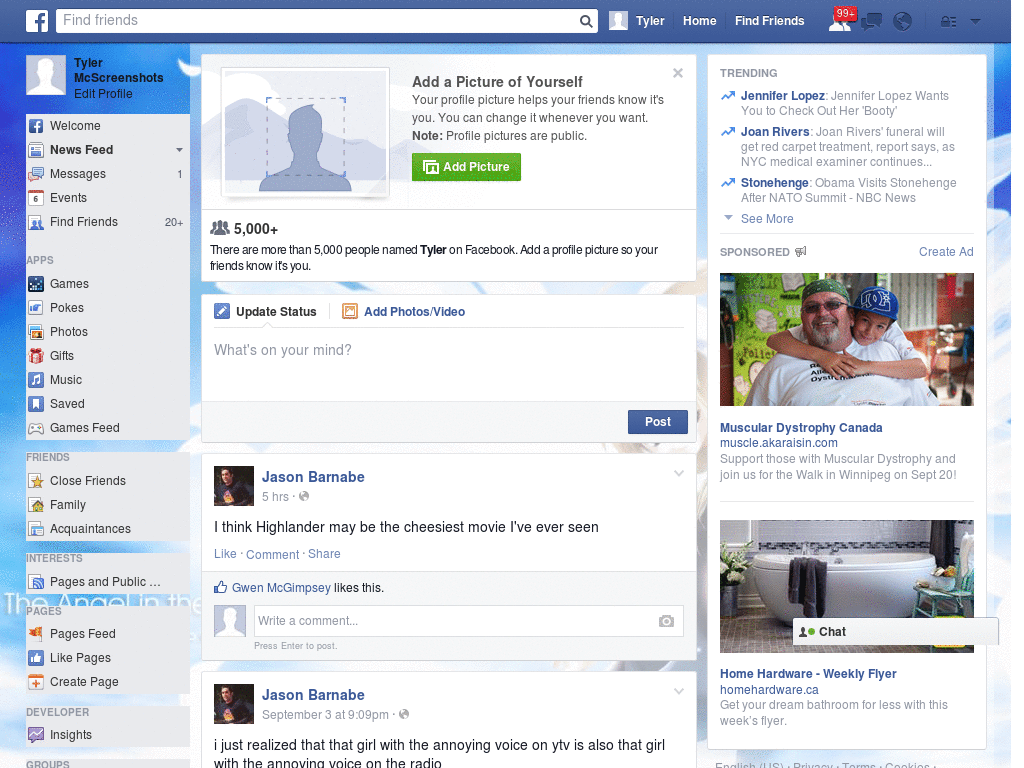Click the Create Page plus icon
This screenshot has height=768, width=1024.
pos(36,682)
